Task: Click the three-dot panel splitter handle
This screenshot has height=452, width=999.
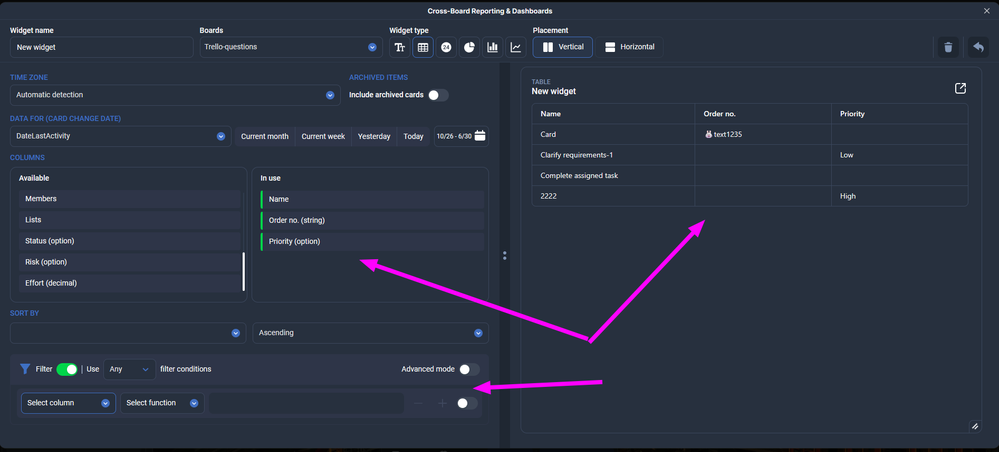Action: pyautogui.click(x=505, y=255)
